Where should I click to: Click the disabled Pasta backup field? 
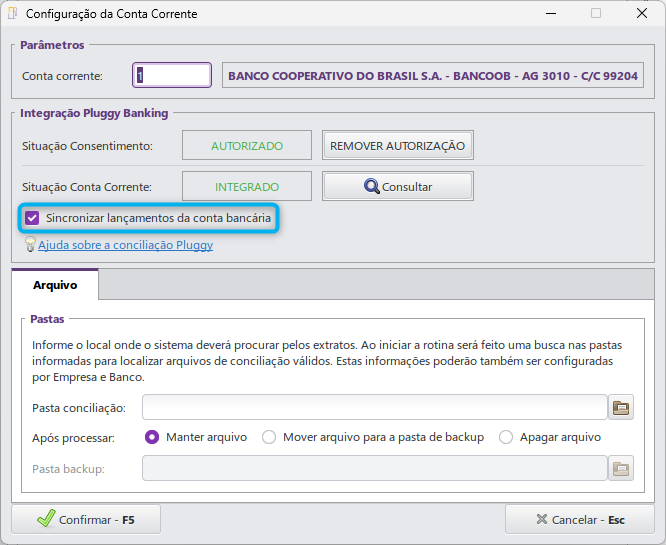pyautogui.click(x=374, y=468)
